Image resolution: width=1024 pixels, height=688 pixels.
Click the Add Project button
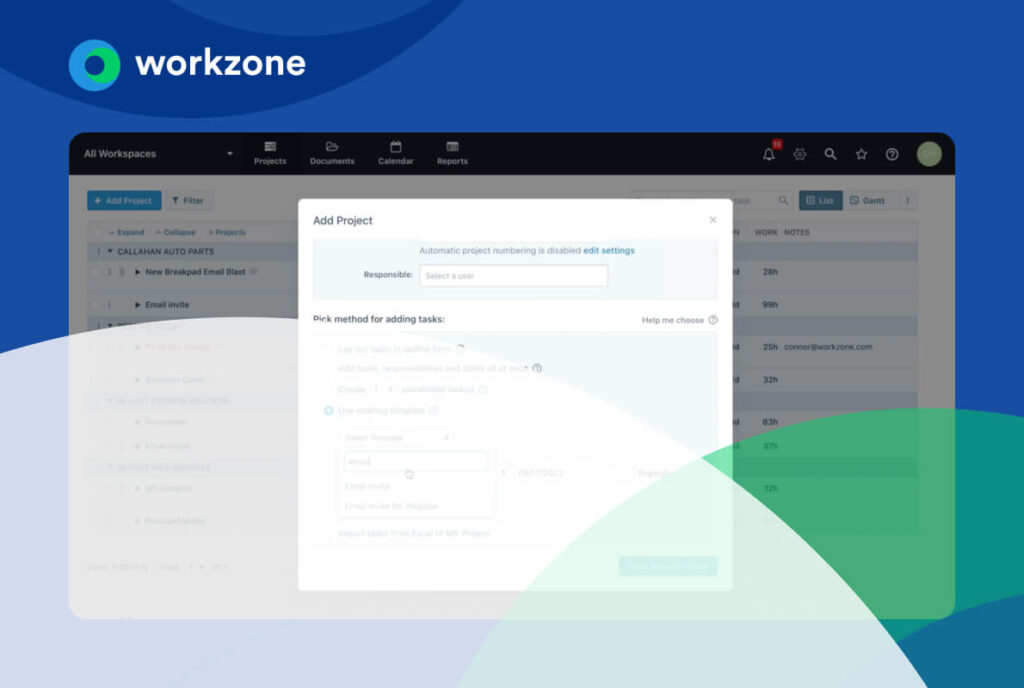(123, 200)
